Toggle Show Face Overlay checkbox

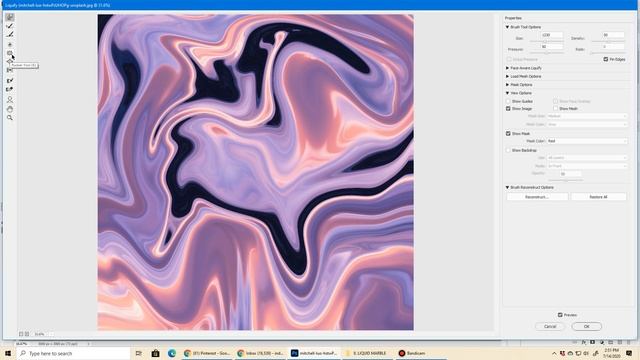[x=556, y=101]
